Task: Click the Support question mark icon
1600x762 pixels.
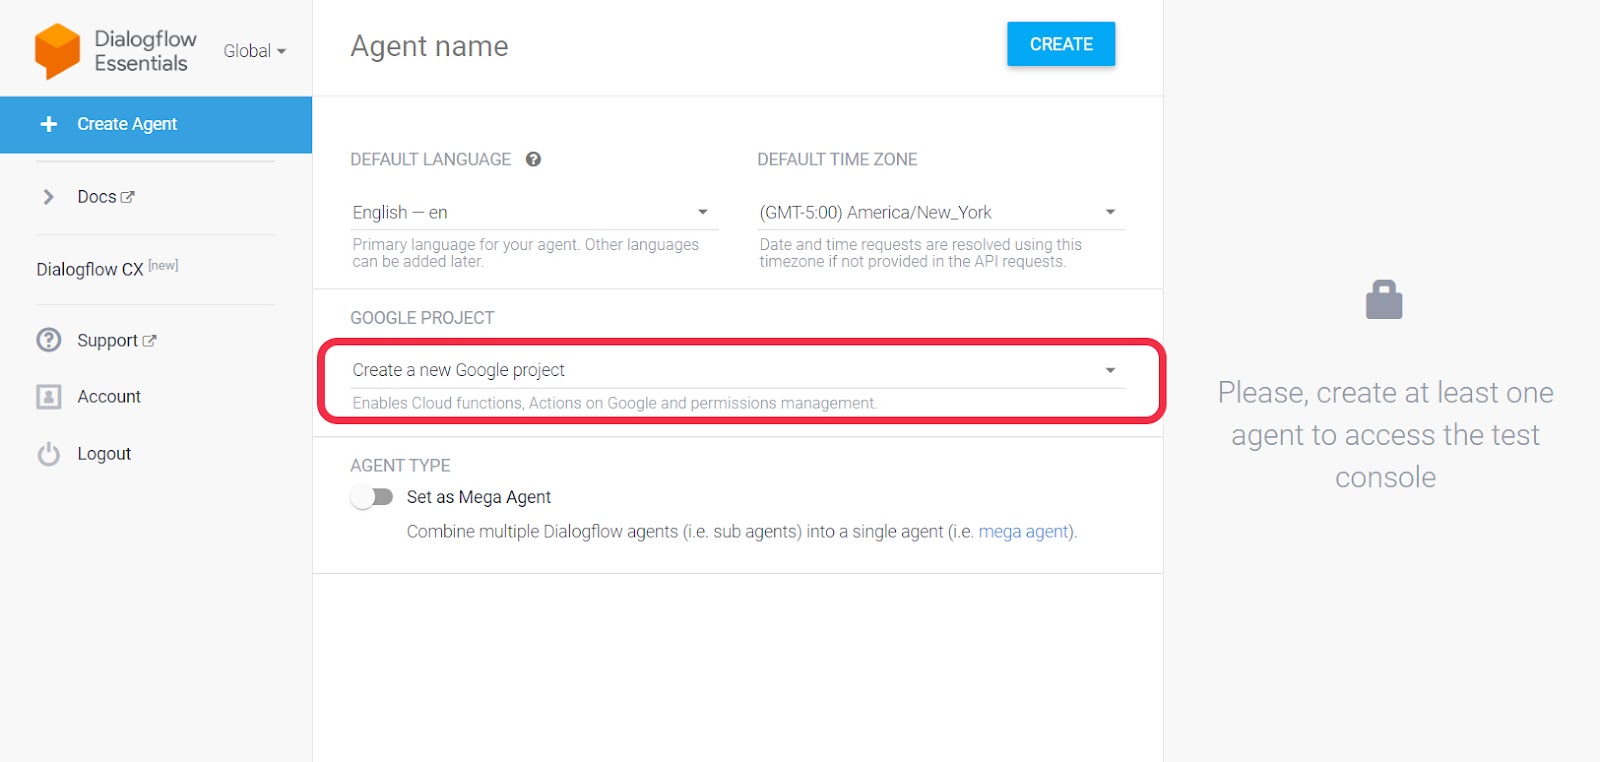Action: (x=49, y=340)
